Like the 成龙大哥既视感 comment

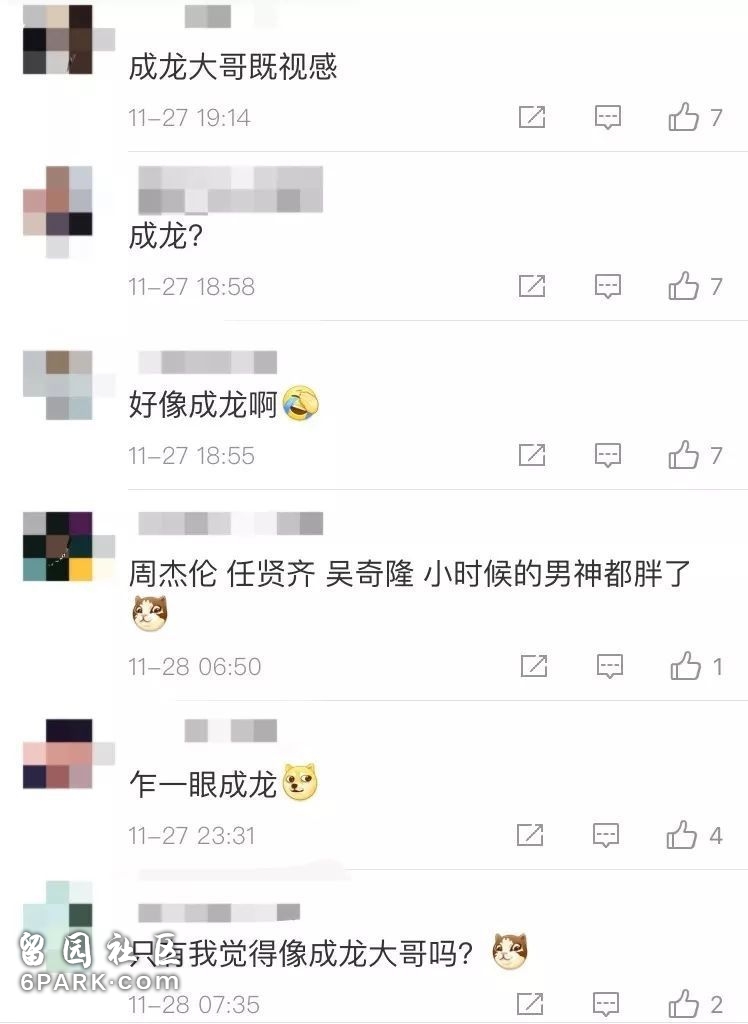pyautogui.click(x=683, y=118)
